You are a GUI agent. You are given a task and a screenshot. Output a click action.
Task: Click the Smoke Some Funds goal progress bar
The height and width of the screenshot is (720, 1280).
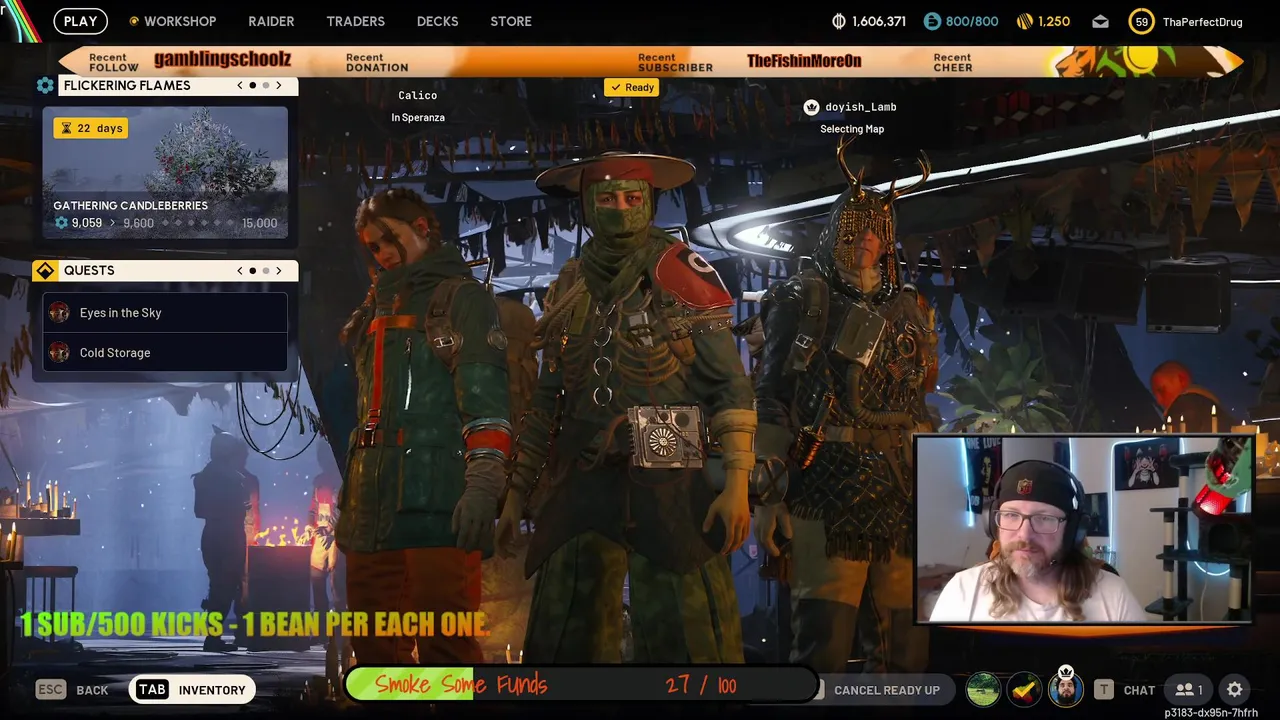pyautogui.click(x=580, y=685)
